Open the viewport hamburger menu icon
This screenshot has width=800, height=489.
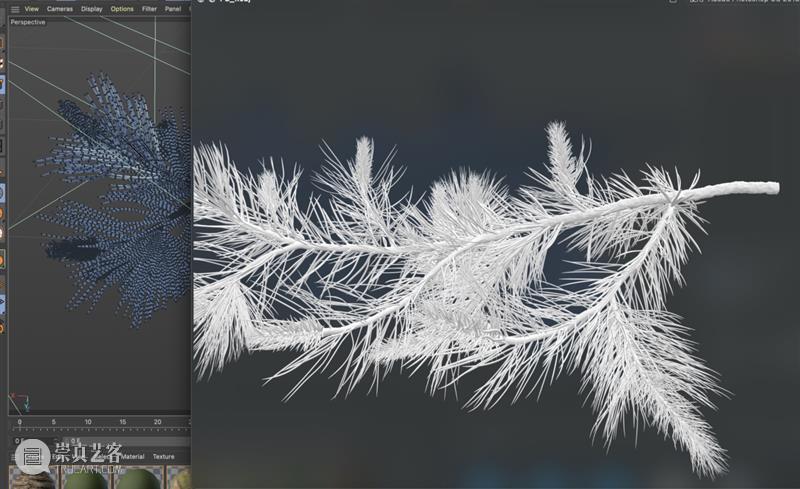pos(15,9)
